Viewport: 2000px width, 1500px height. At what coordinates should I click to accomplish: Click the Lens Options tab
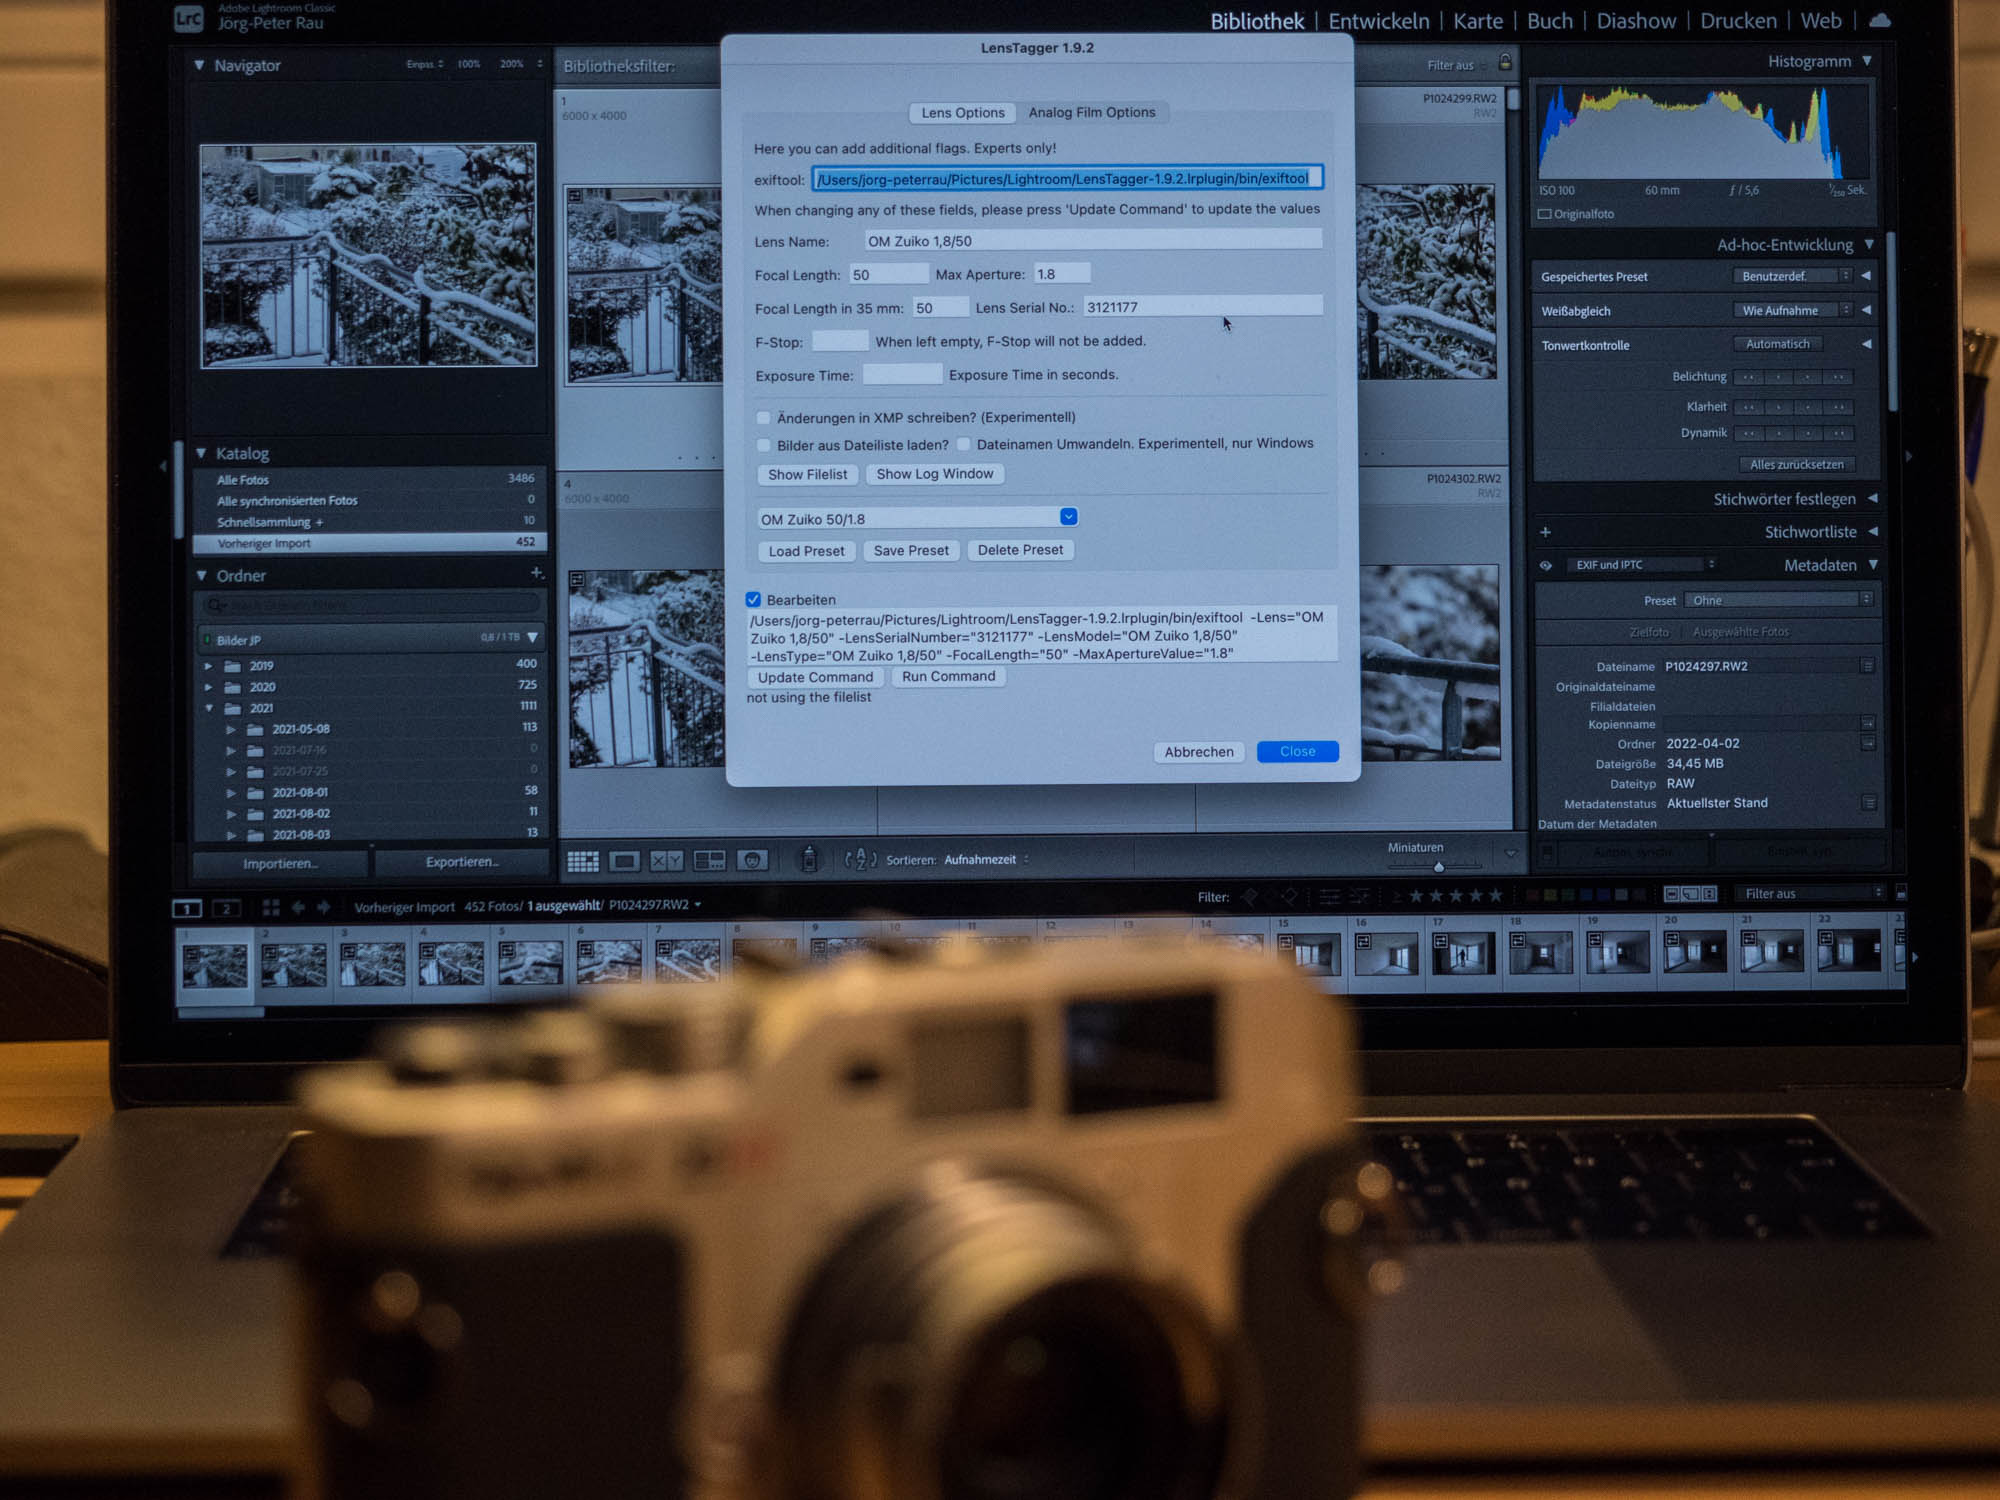pos(961,112)
